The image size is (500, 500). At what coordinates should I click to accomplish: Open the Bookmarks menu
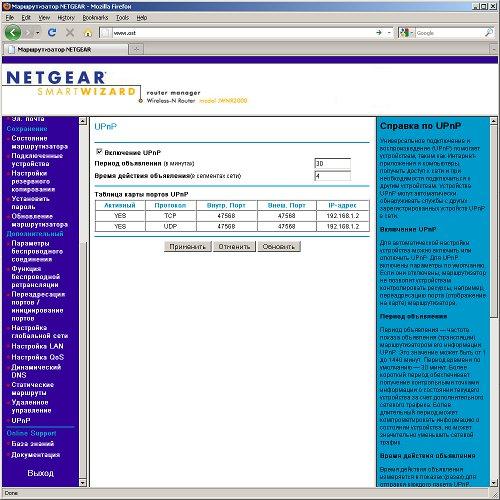[x=95, y=18]
